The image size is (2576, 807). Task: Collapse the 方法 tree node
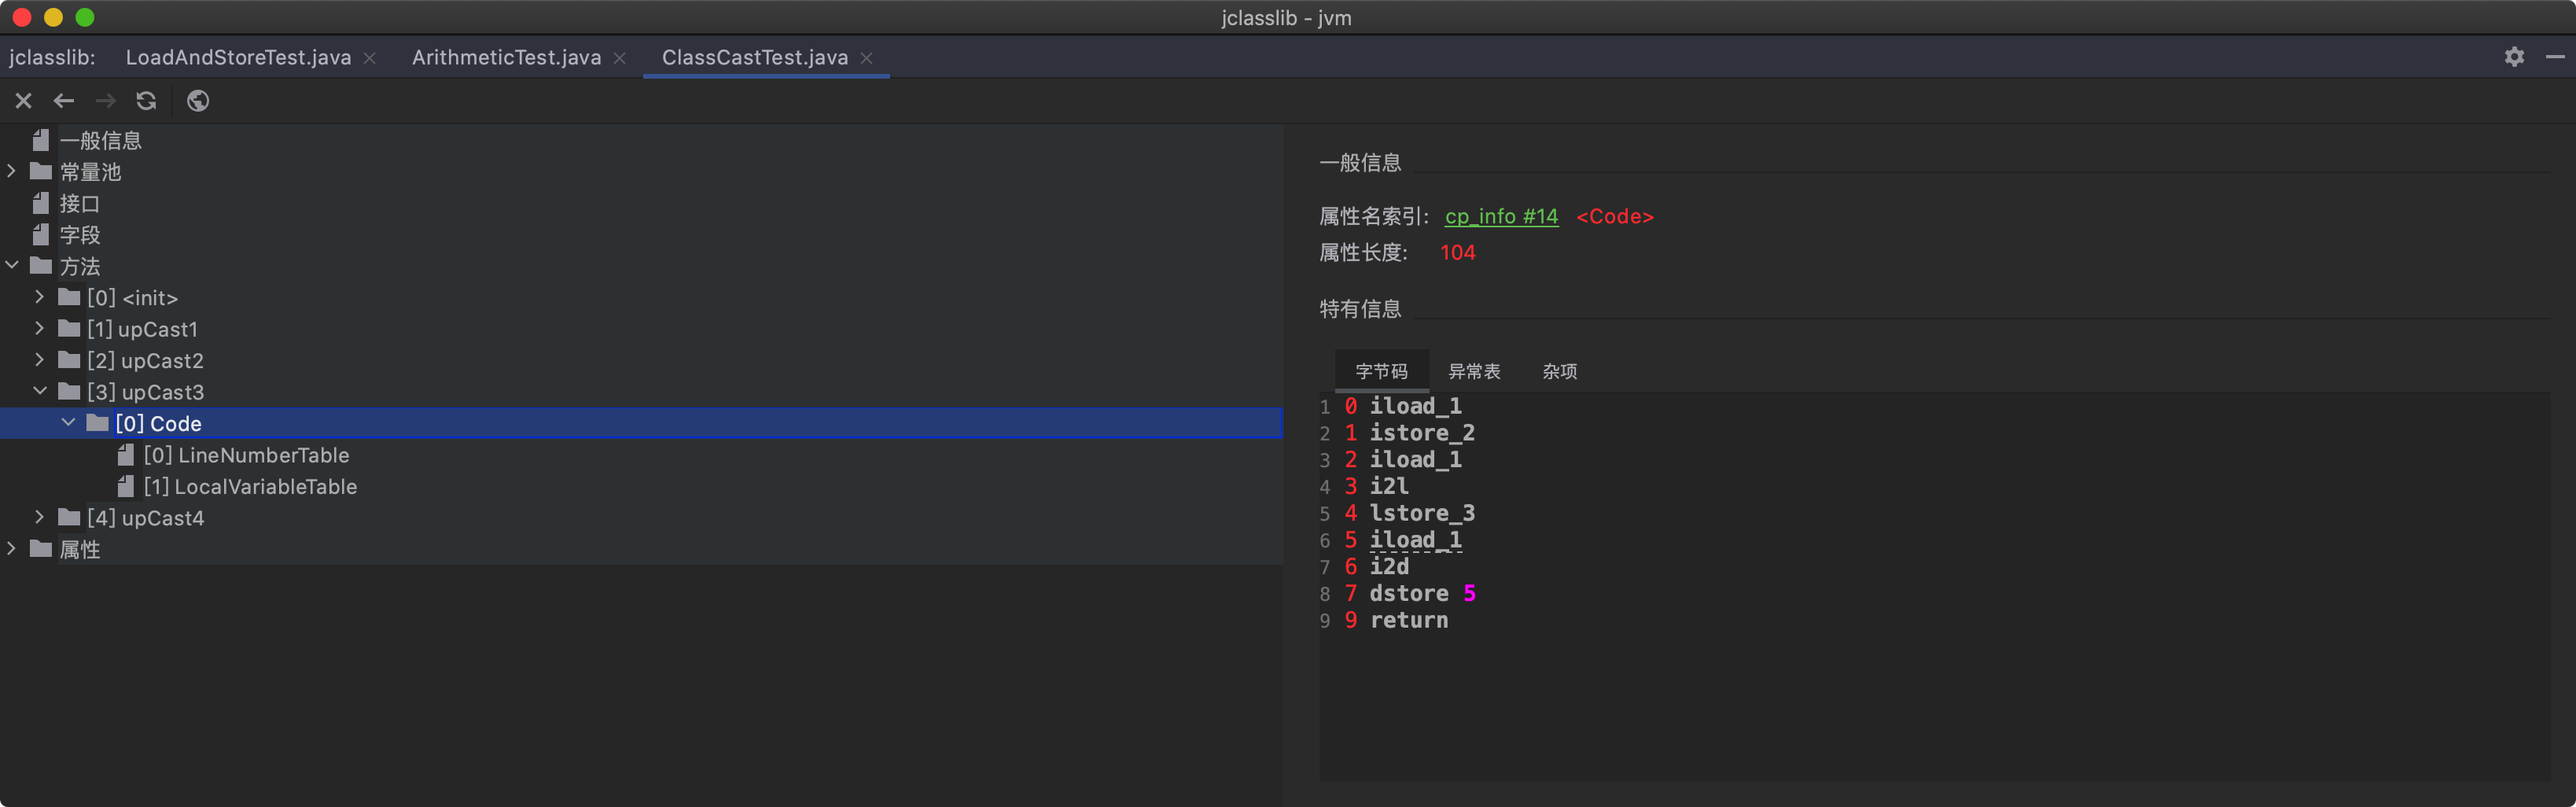pos(12,266)
